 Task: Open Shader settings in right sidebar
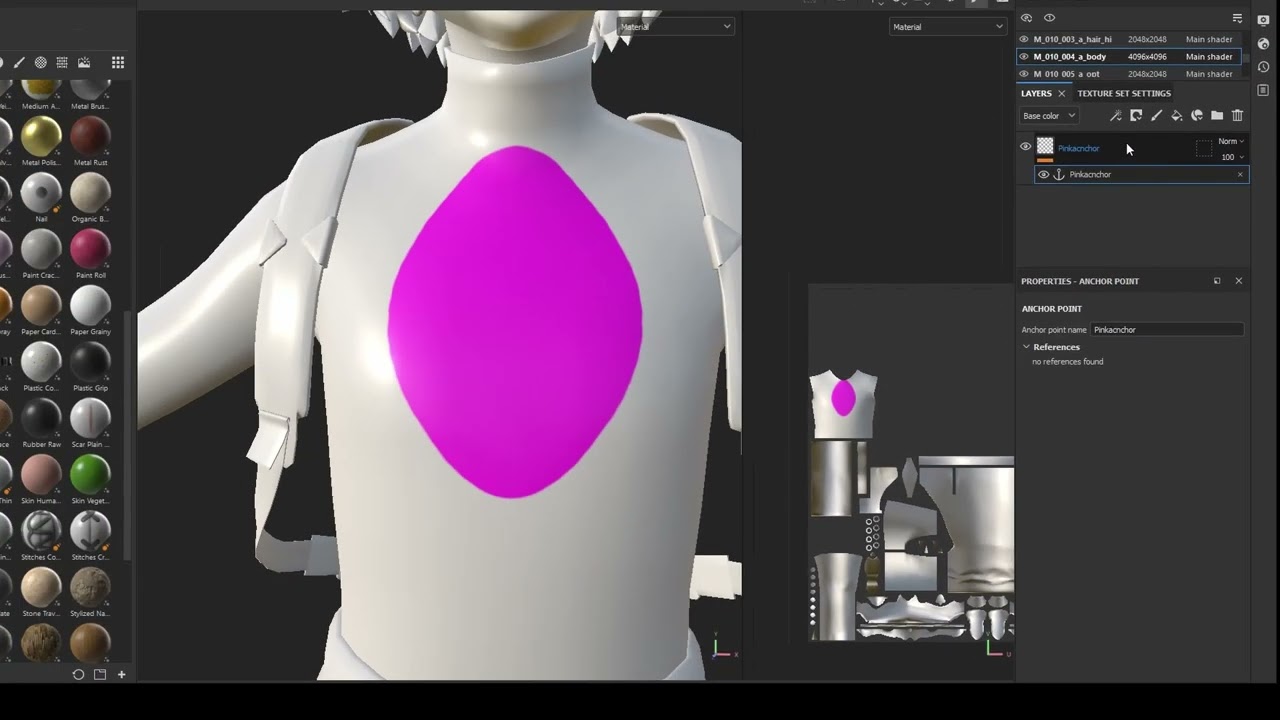click(x=1263, y=44)
